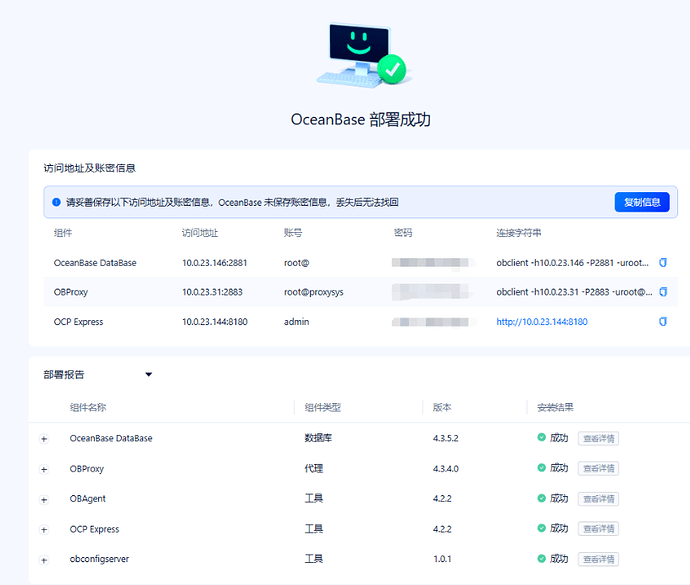Click the success icon for obconfigserver

pyautogui.click(x=542, y=558)
